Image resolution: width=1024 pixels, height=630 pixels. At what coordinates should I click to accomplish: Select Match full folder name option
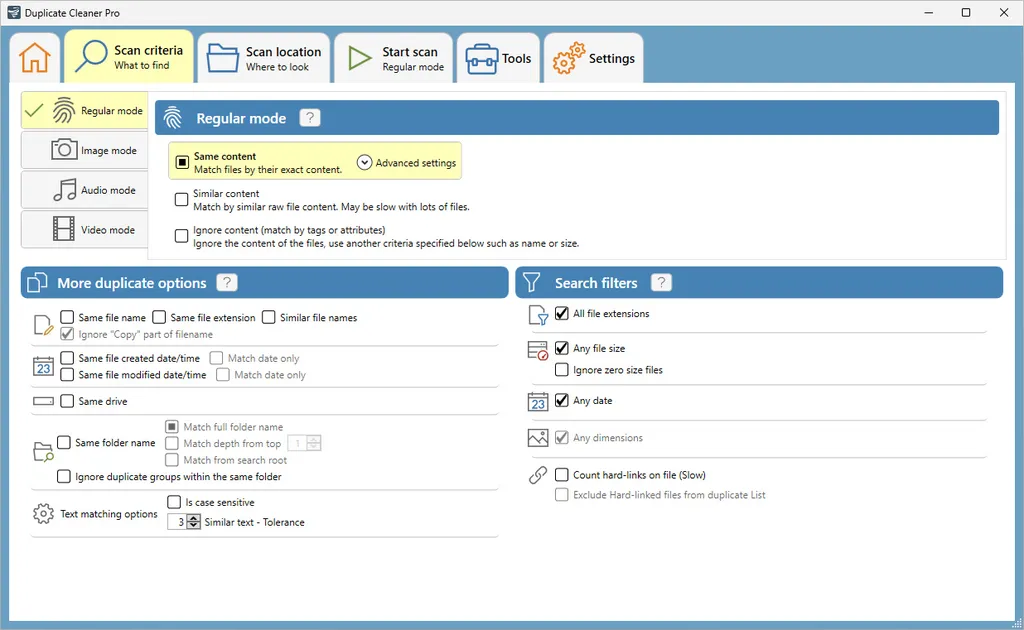point(172,426)
